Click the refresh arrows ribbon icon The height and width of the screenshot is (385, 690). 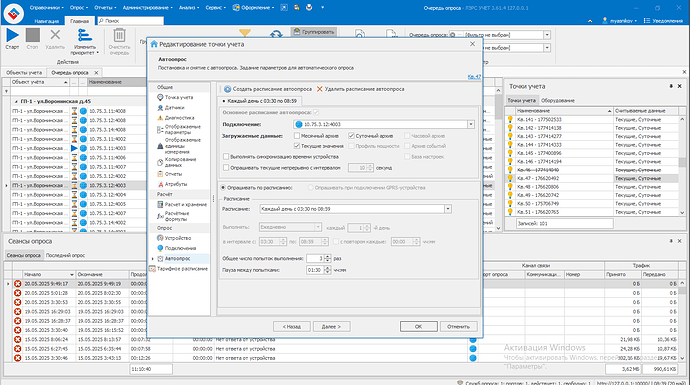coord(276,34)
